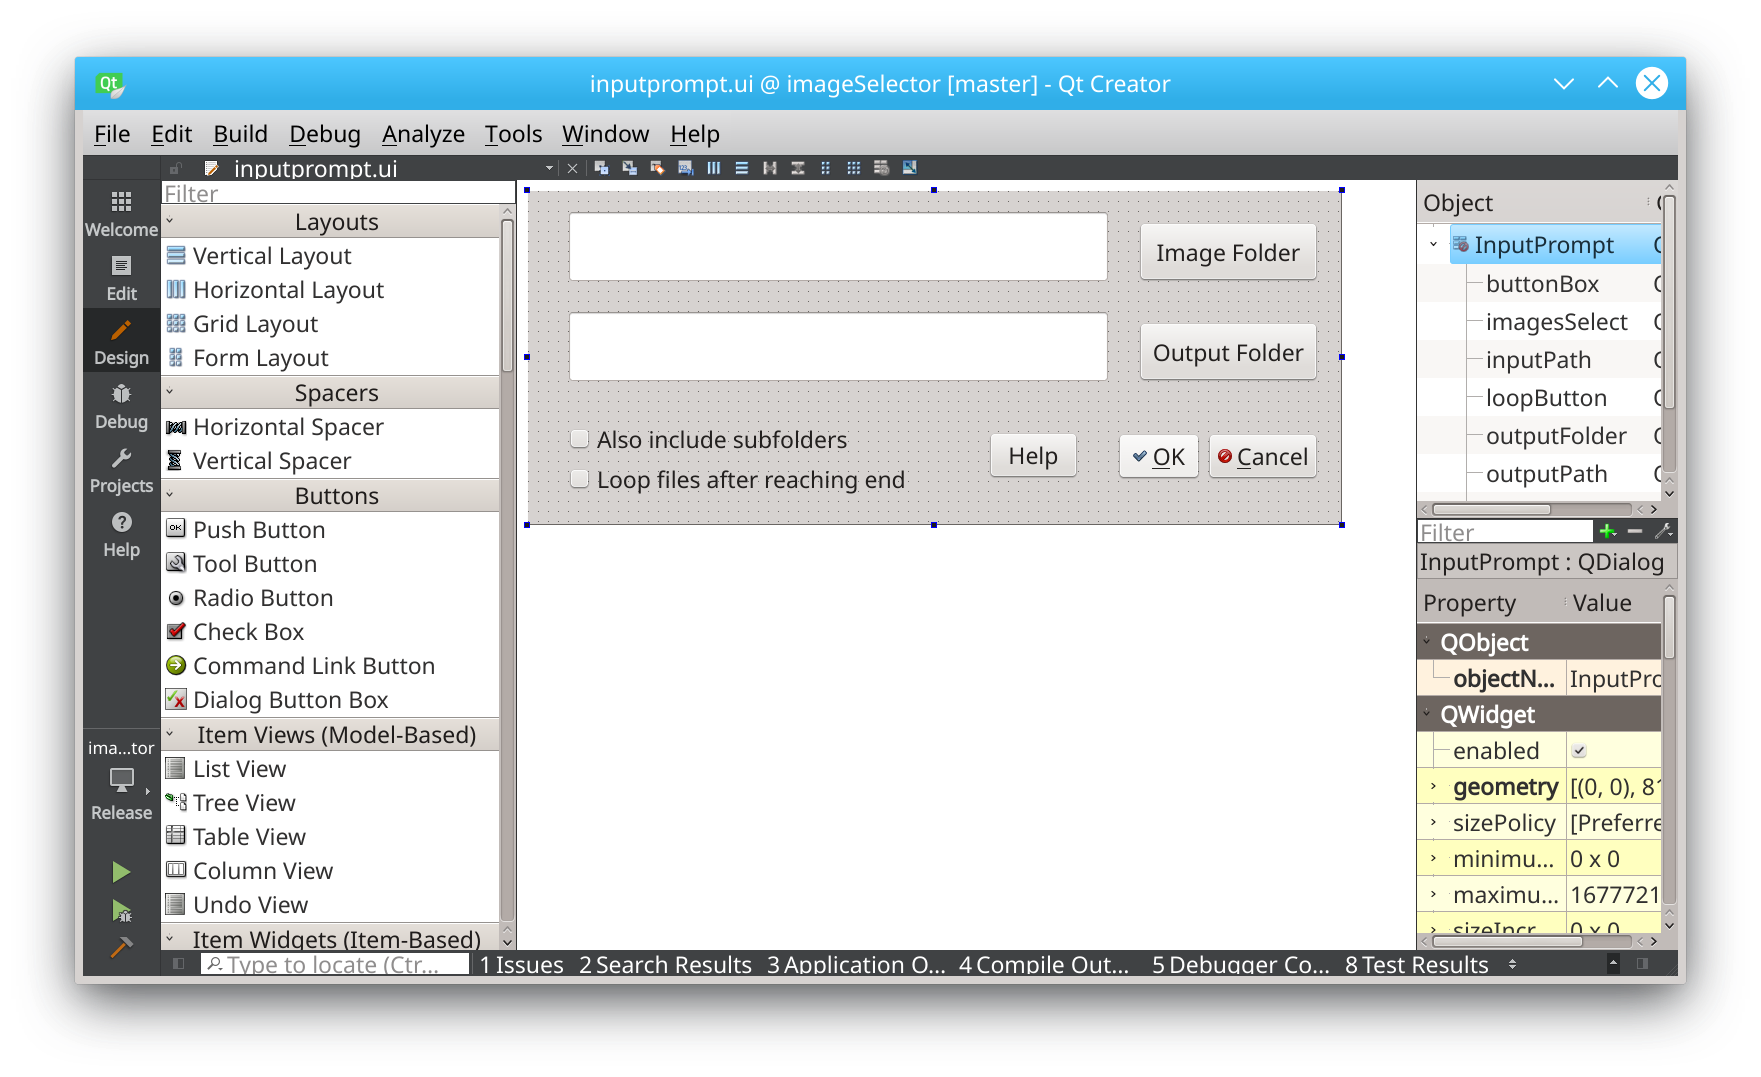The height and width of the screenshot is (1077, 1761).
Task: Toggle 'Also include subfolders' checkbox
Action: pyautogui.click(x=579, y=438)
